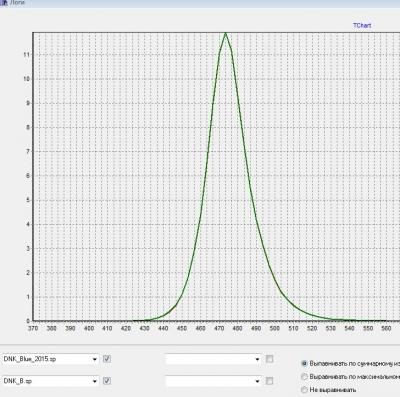Expand the DNK_Blue_2015.sp dropdown arrow
This screenshot has height=397, width=400.
coord(95,359)
